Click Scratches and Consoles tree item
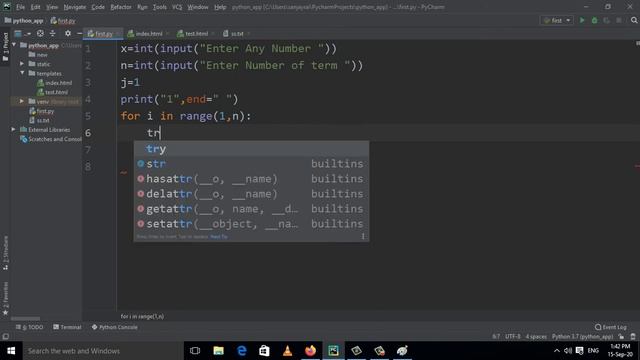This screenshot has height=360, width=640. click(51, 139)
